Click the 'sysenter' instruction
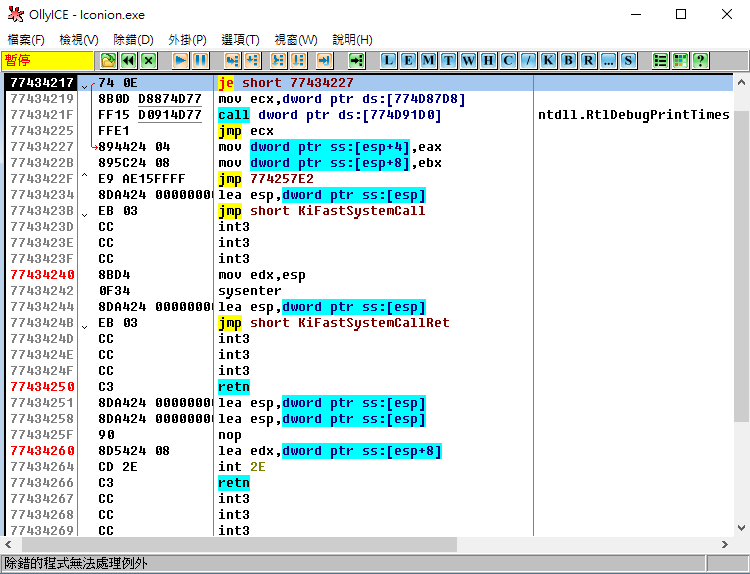The width and height of the screenshot is (750, 574). (x=250, y=291)
